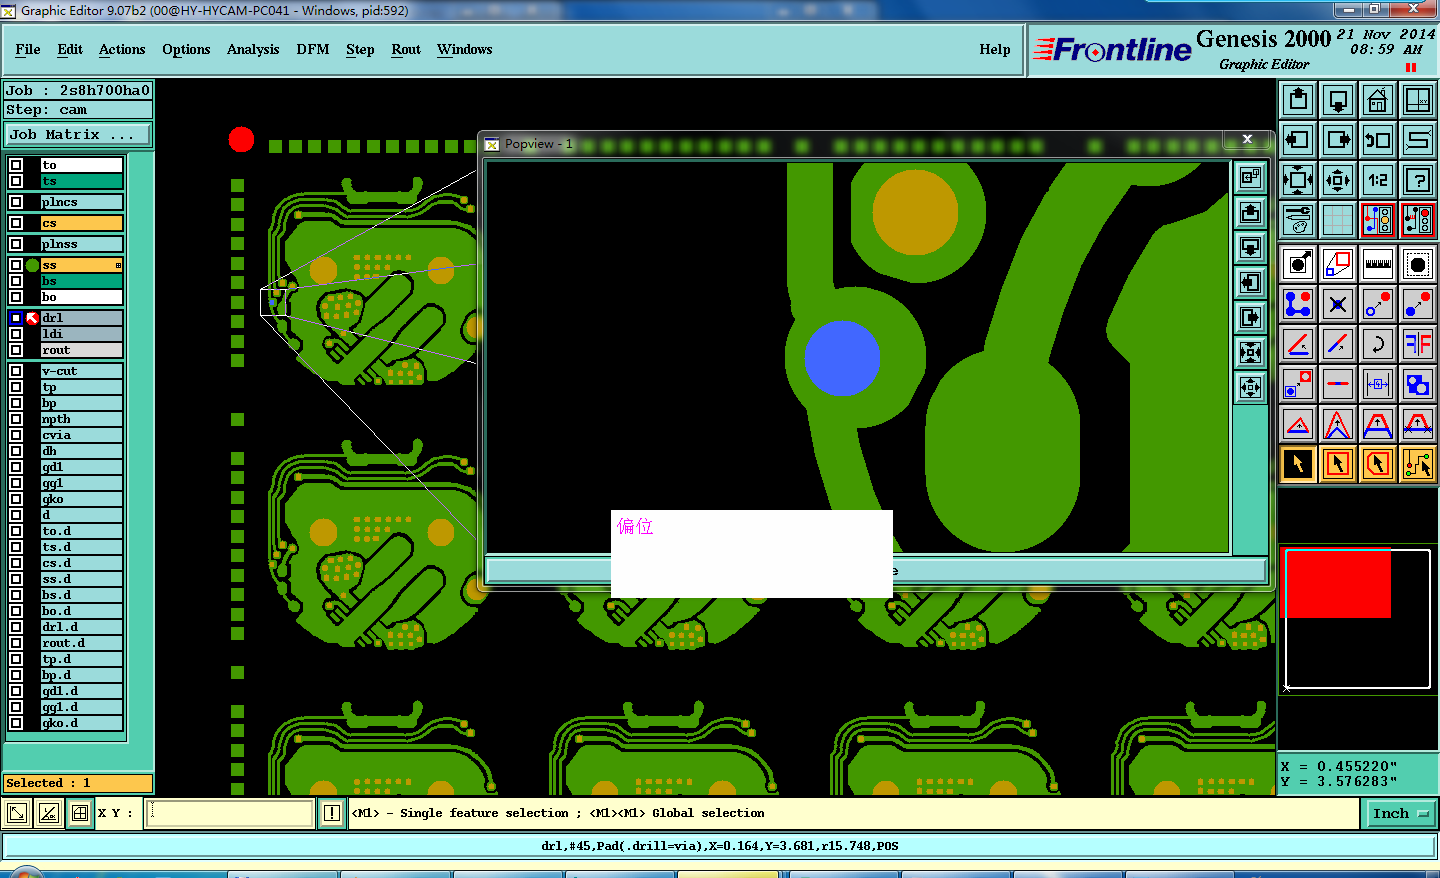
Task: Select the connected blue nodes tool icon
Action: [x=1298, y=304]
